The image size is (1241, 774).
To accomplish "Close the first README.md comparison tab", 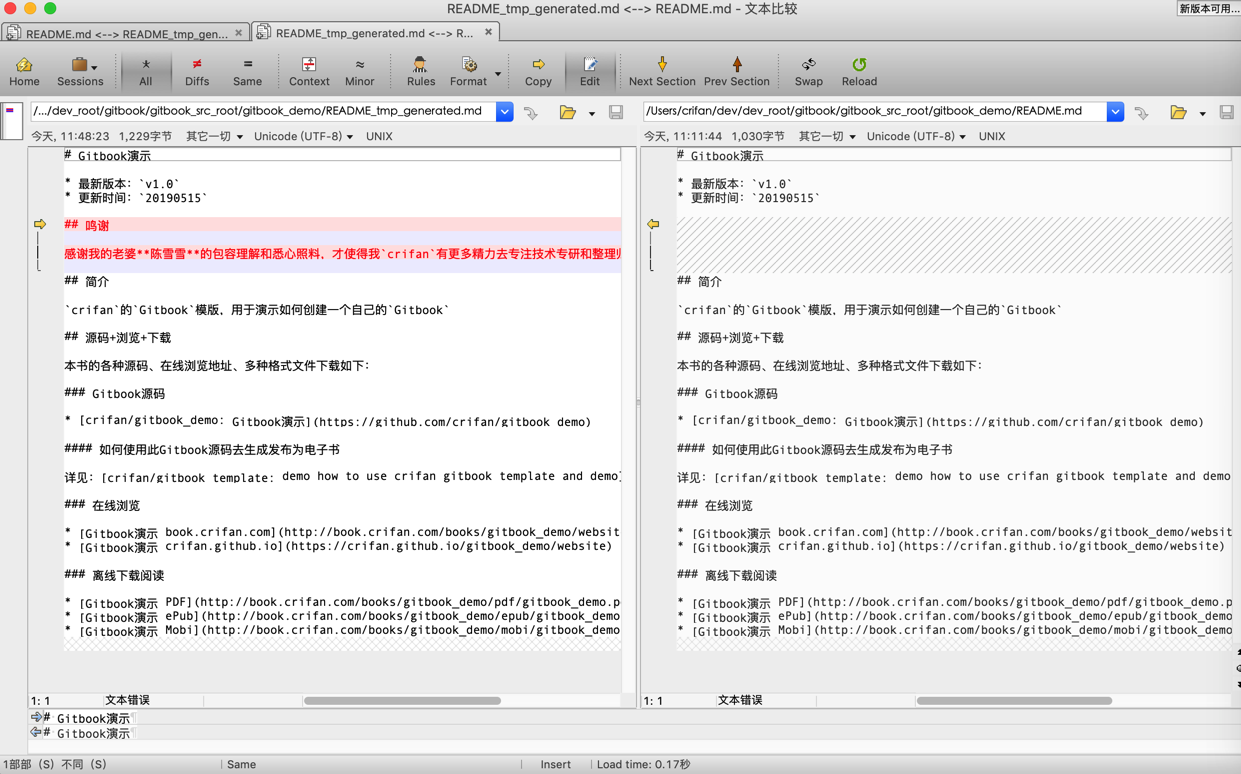I will click(238, 33).
